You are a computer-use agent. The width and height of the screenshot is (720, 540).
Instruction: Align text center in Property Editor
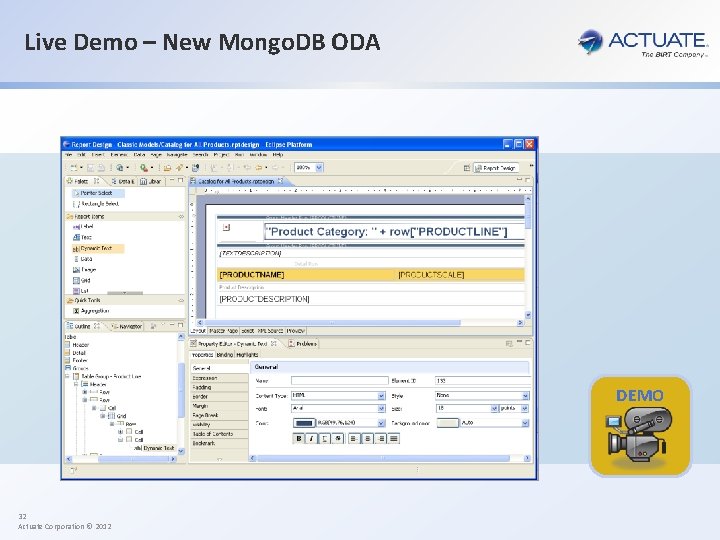pyautogui.click(x=367, y=439)
